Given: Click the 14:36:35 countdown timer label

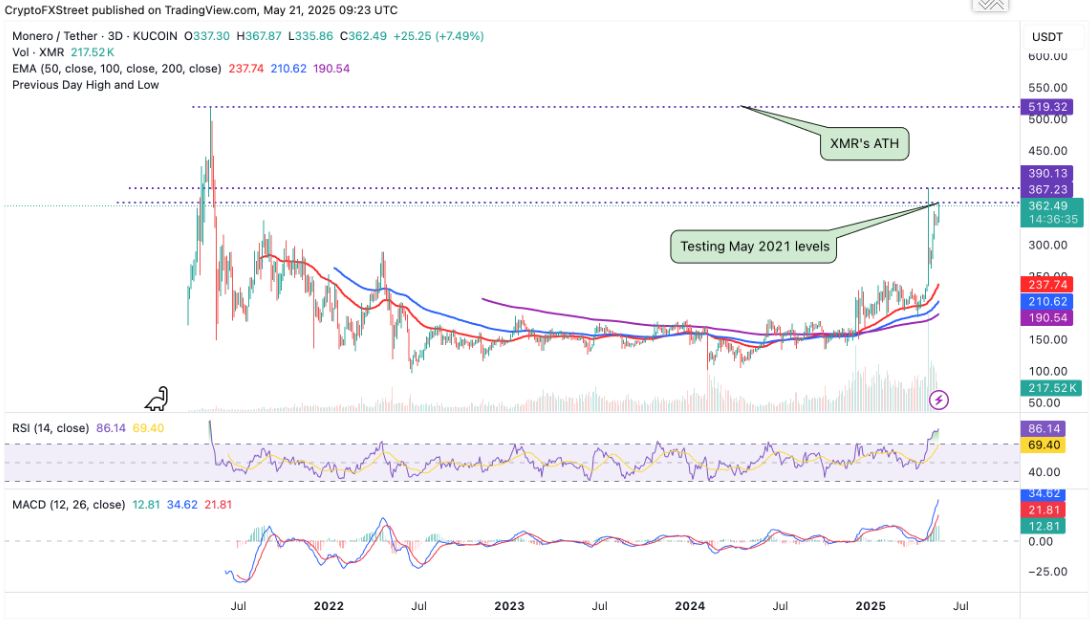Looking at the screenshot, I should click(1051, 219).
